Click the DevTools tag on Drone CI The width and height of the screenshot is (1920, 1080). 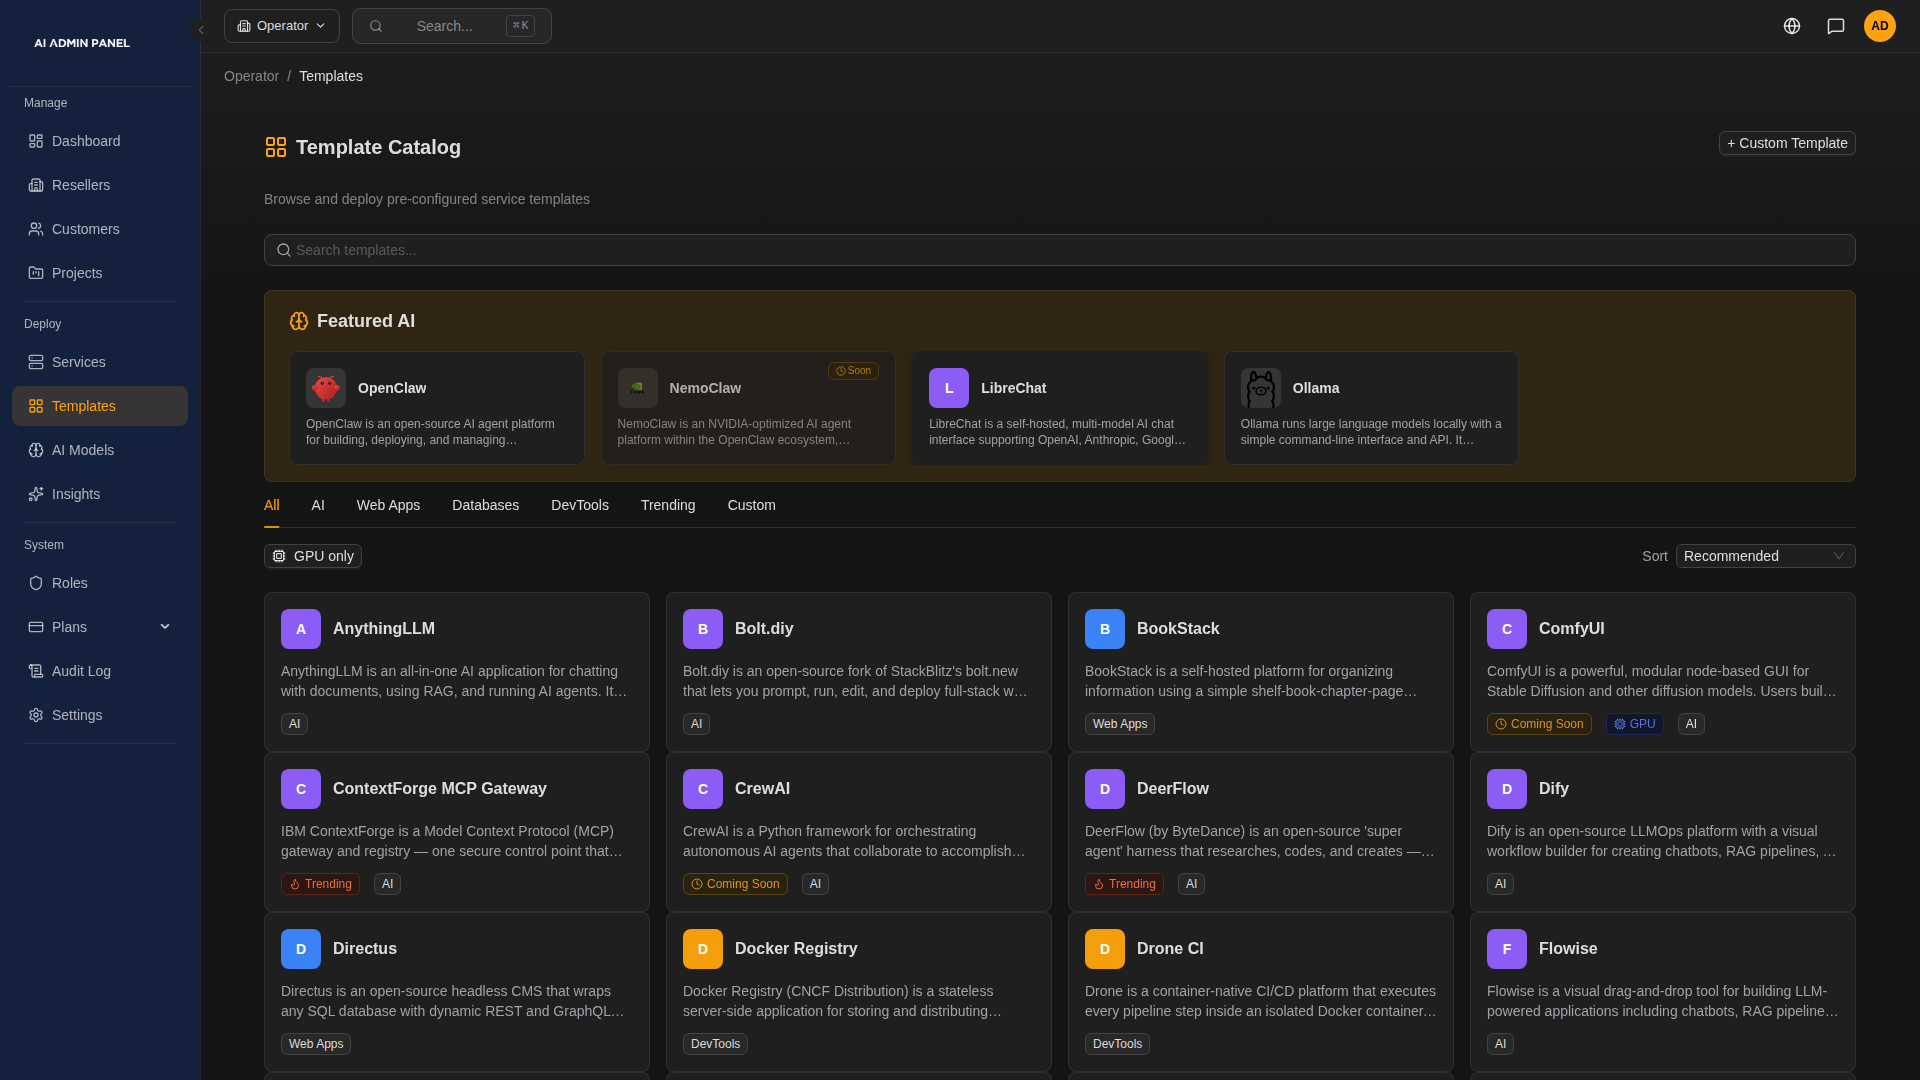pos(1117,1044)
